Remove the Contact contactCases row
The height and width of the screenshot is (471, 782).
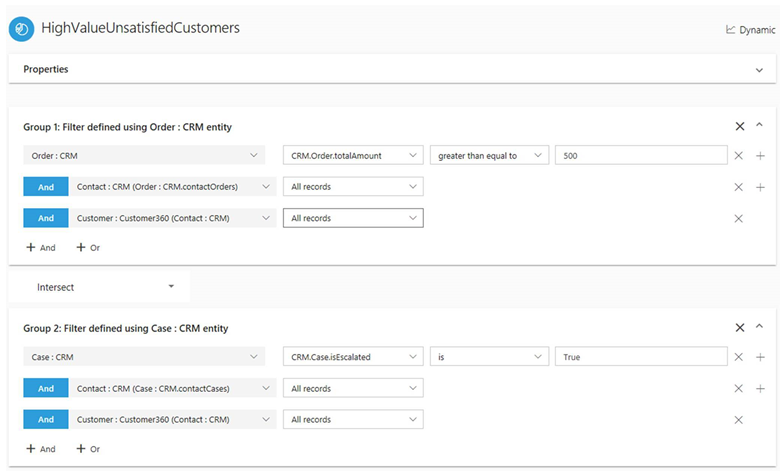click(x=739, y=388)
